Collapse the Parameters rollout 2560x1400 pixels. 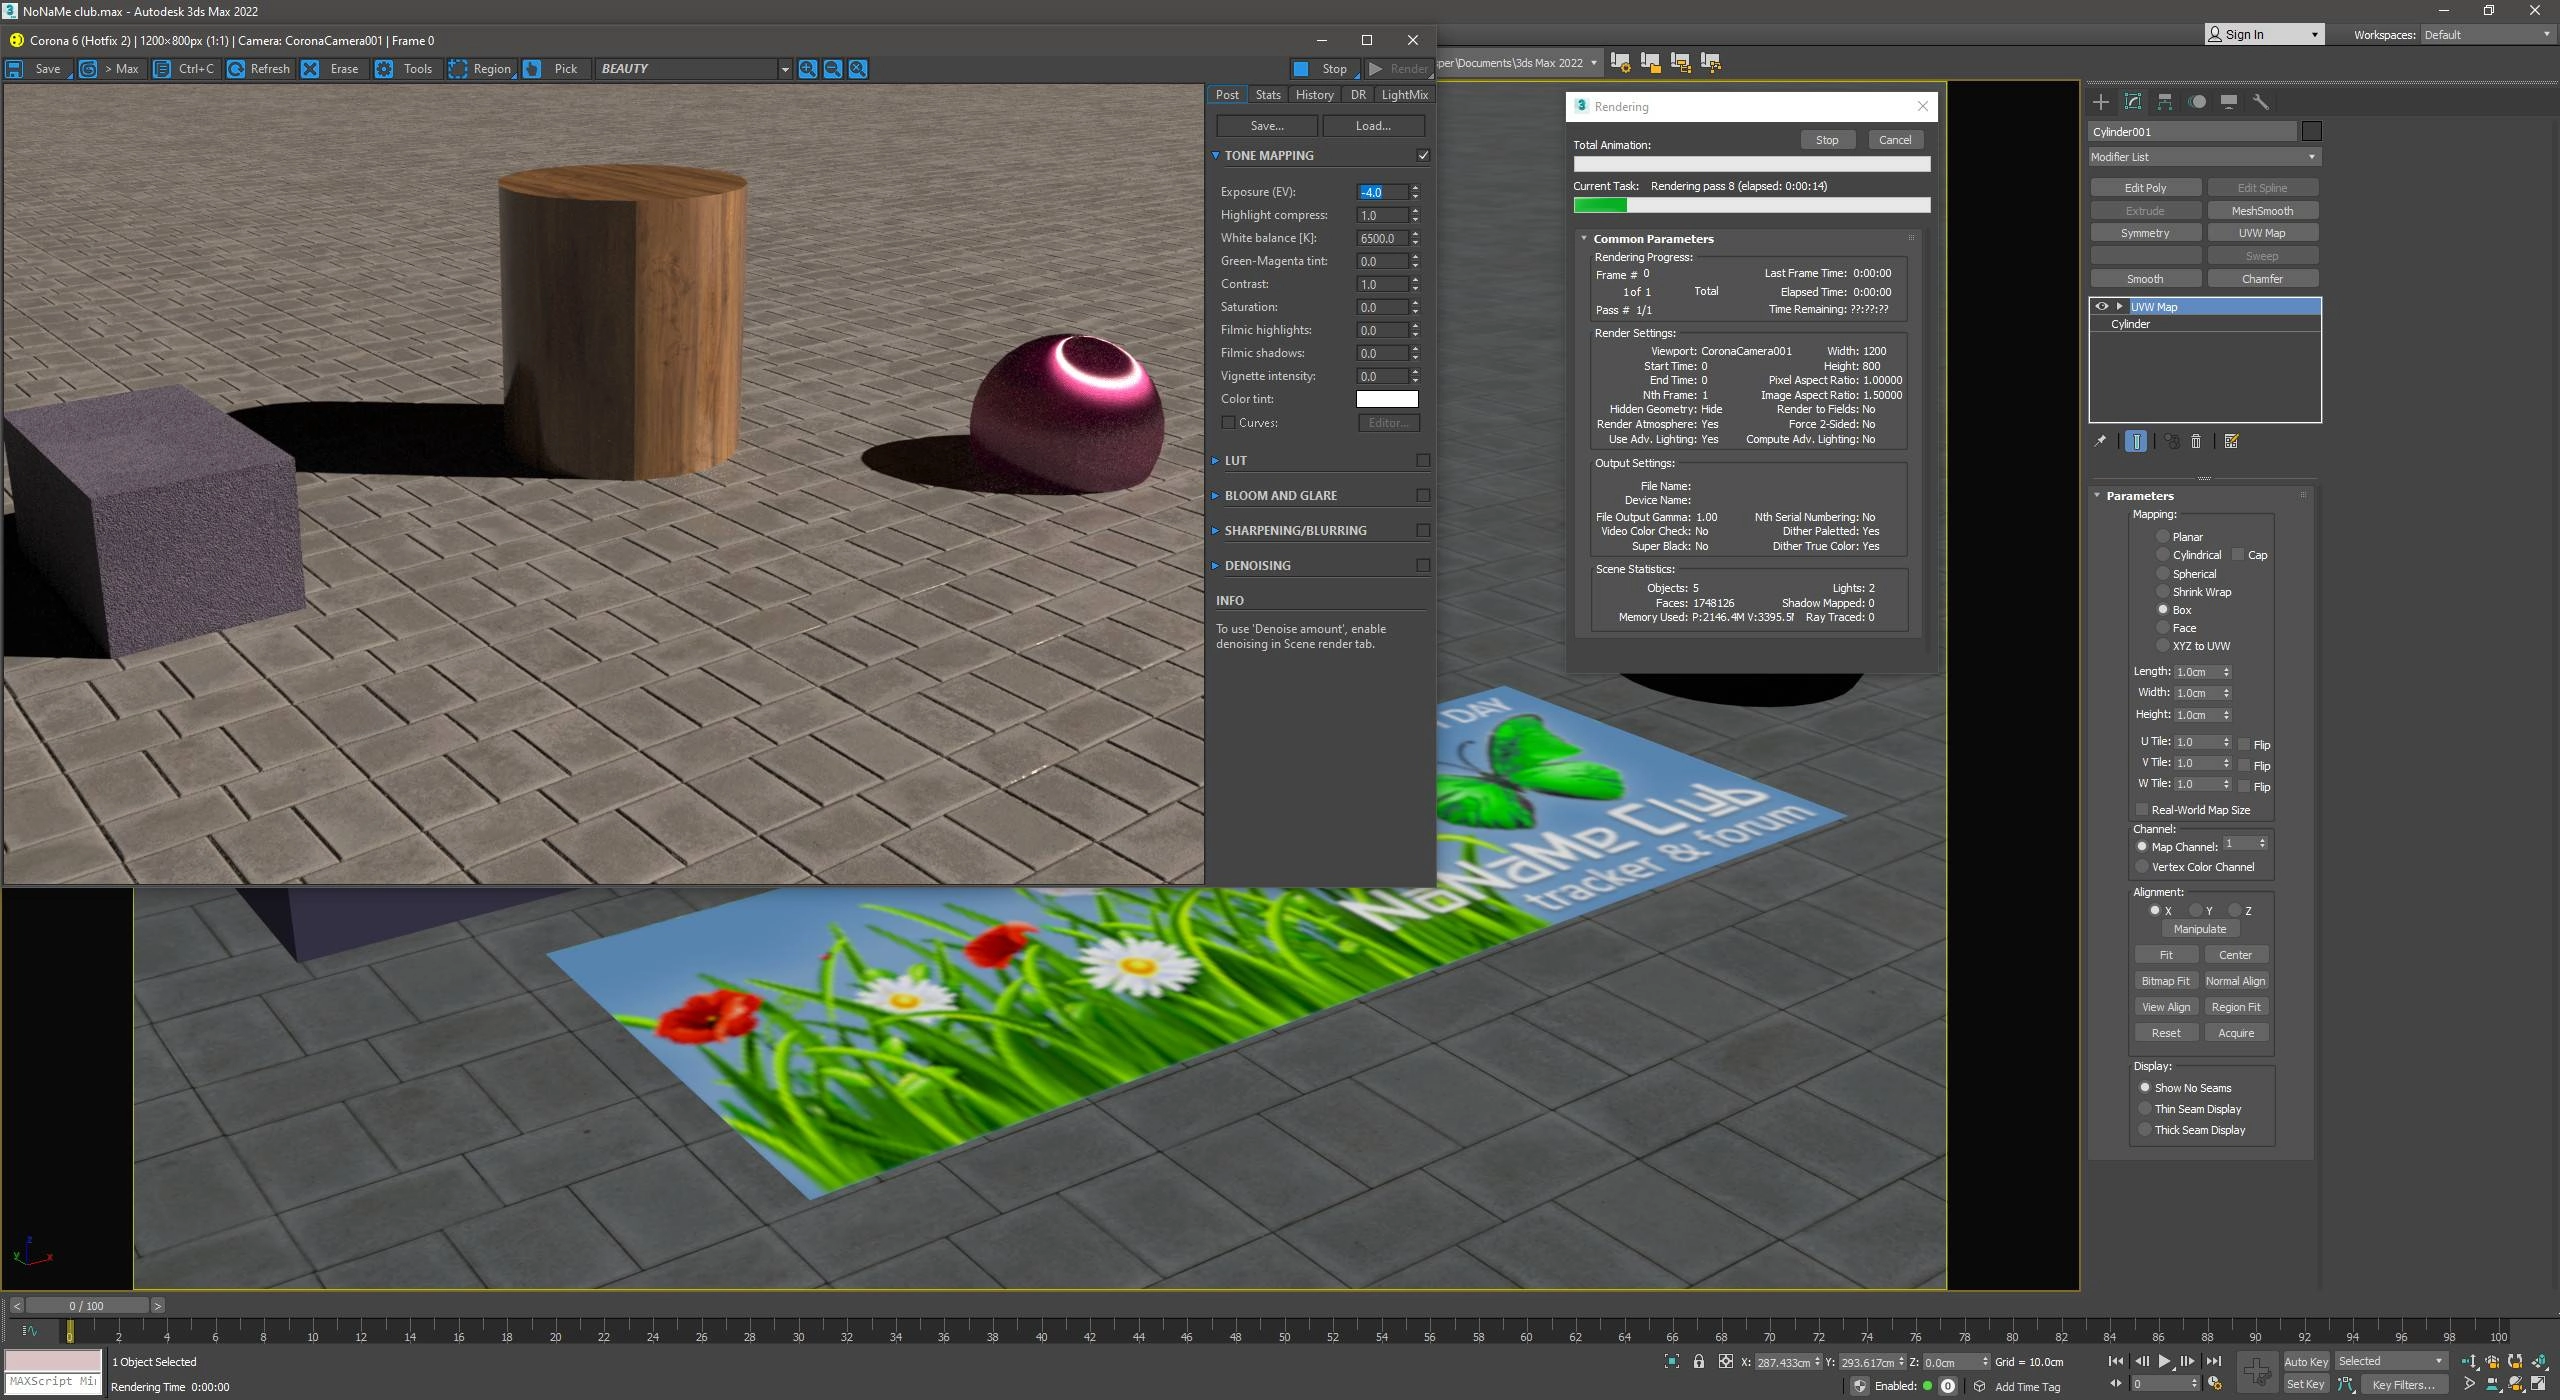pos(2097,495)
